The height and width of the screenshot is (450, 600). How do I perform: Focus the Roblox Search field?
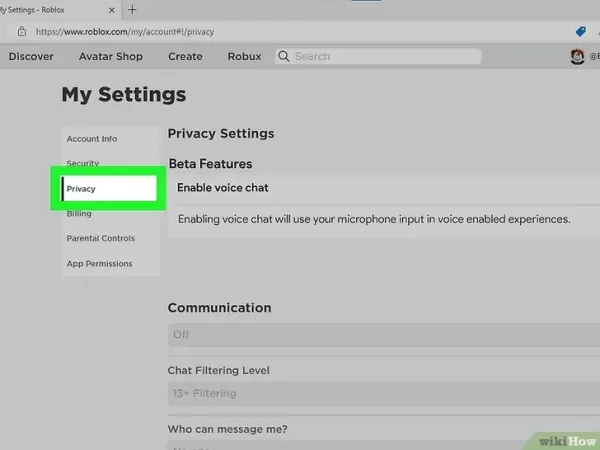[x=378, y=56]
